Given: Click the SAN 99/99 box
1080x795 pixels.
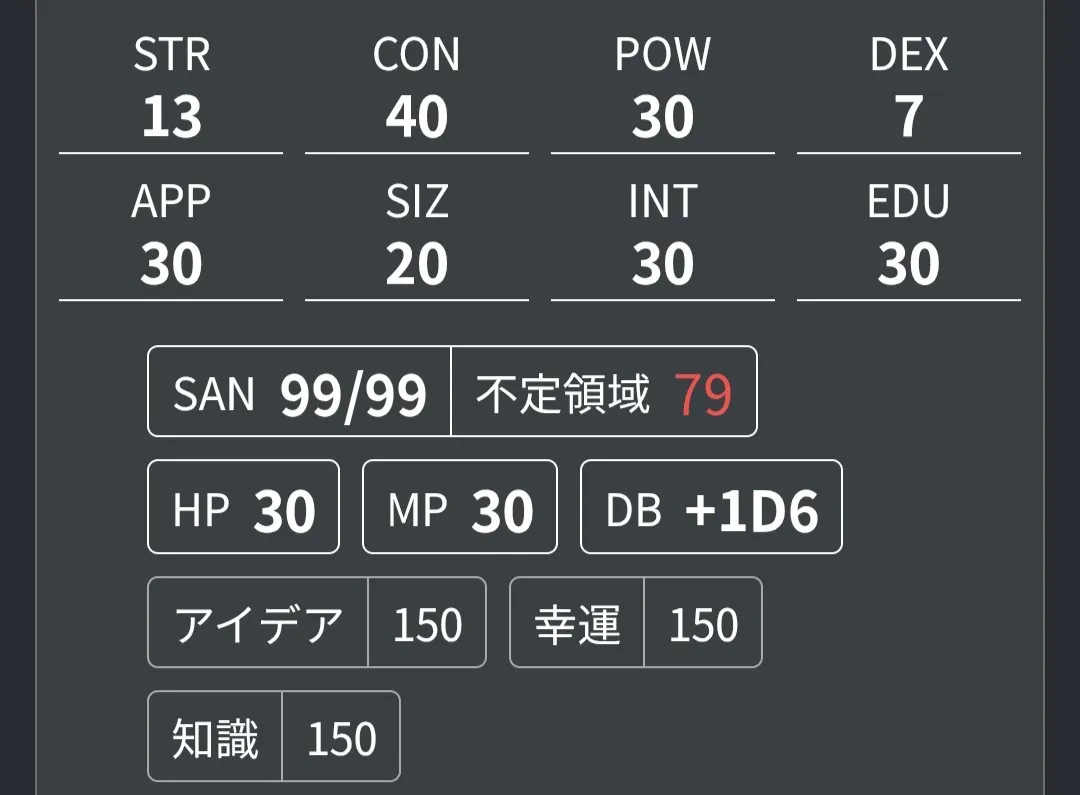Looking at the screenshot, I should click(300, 392).
